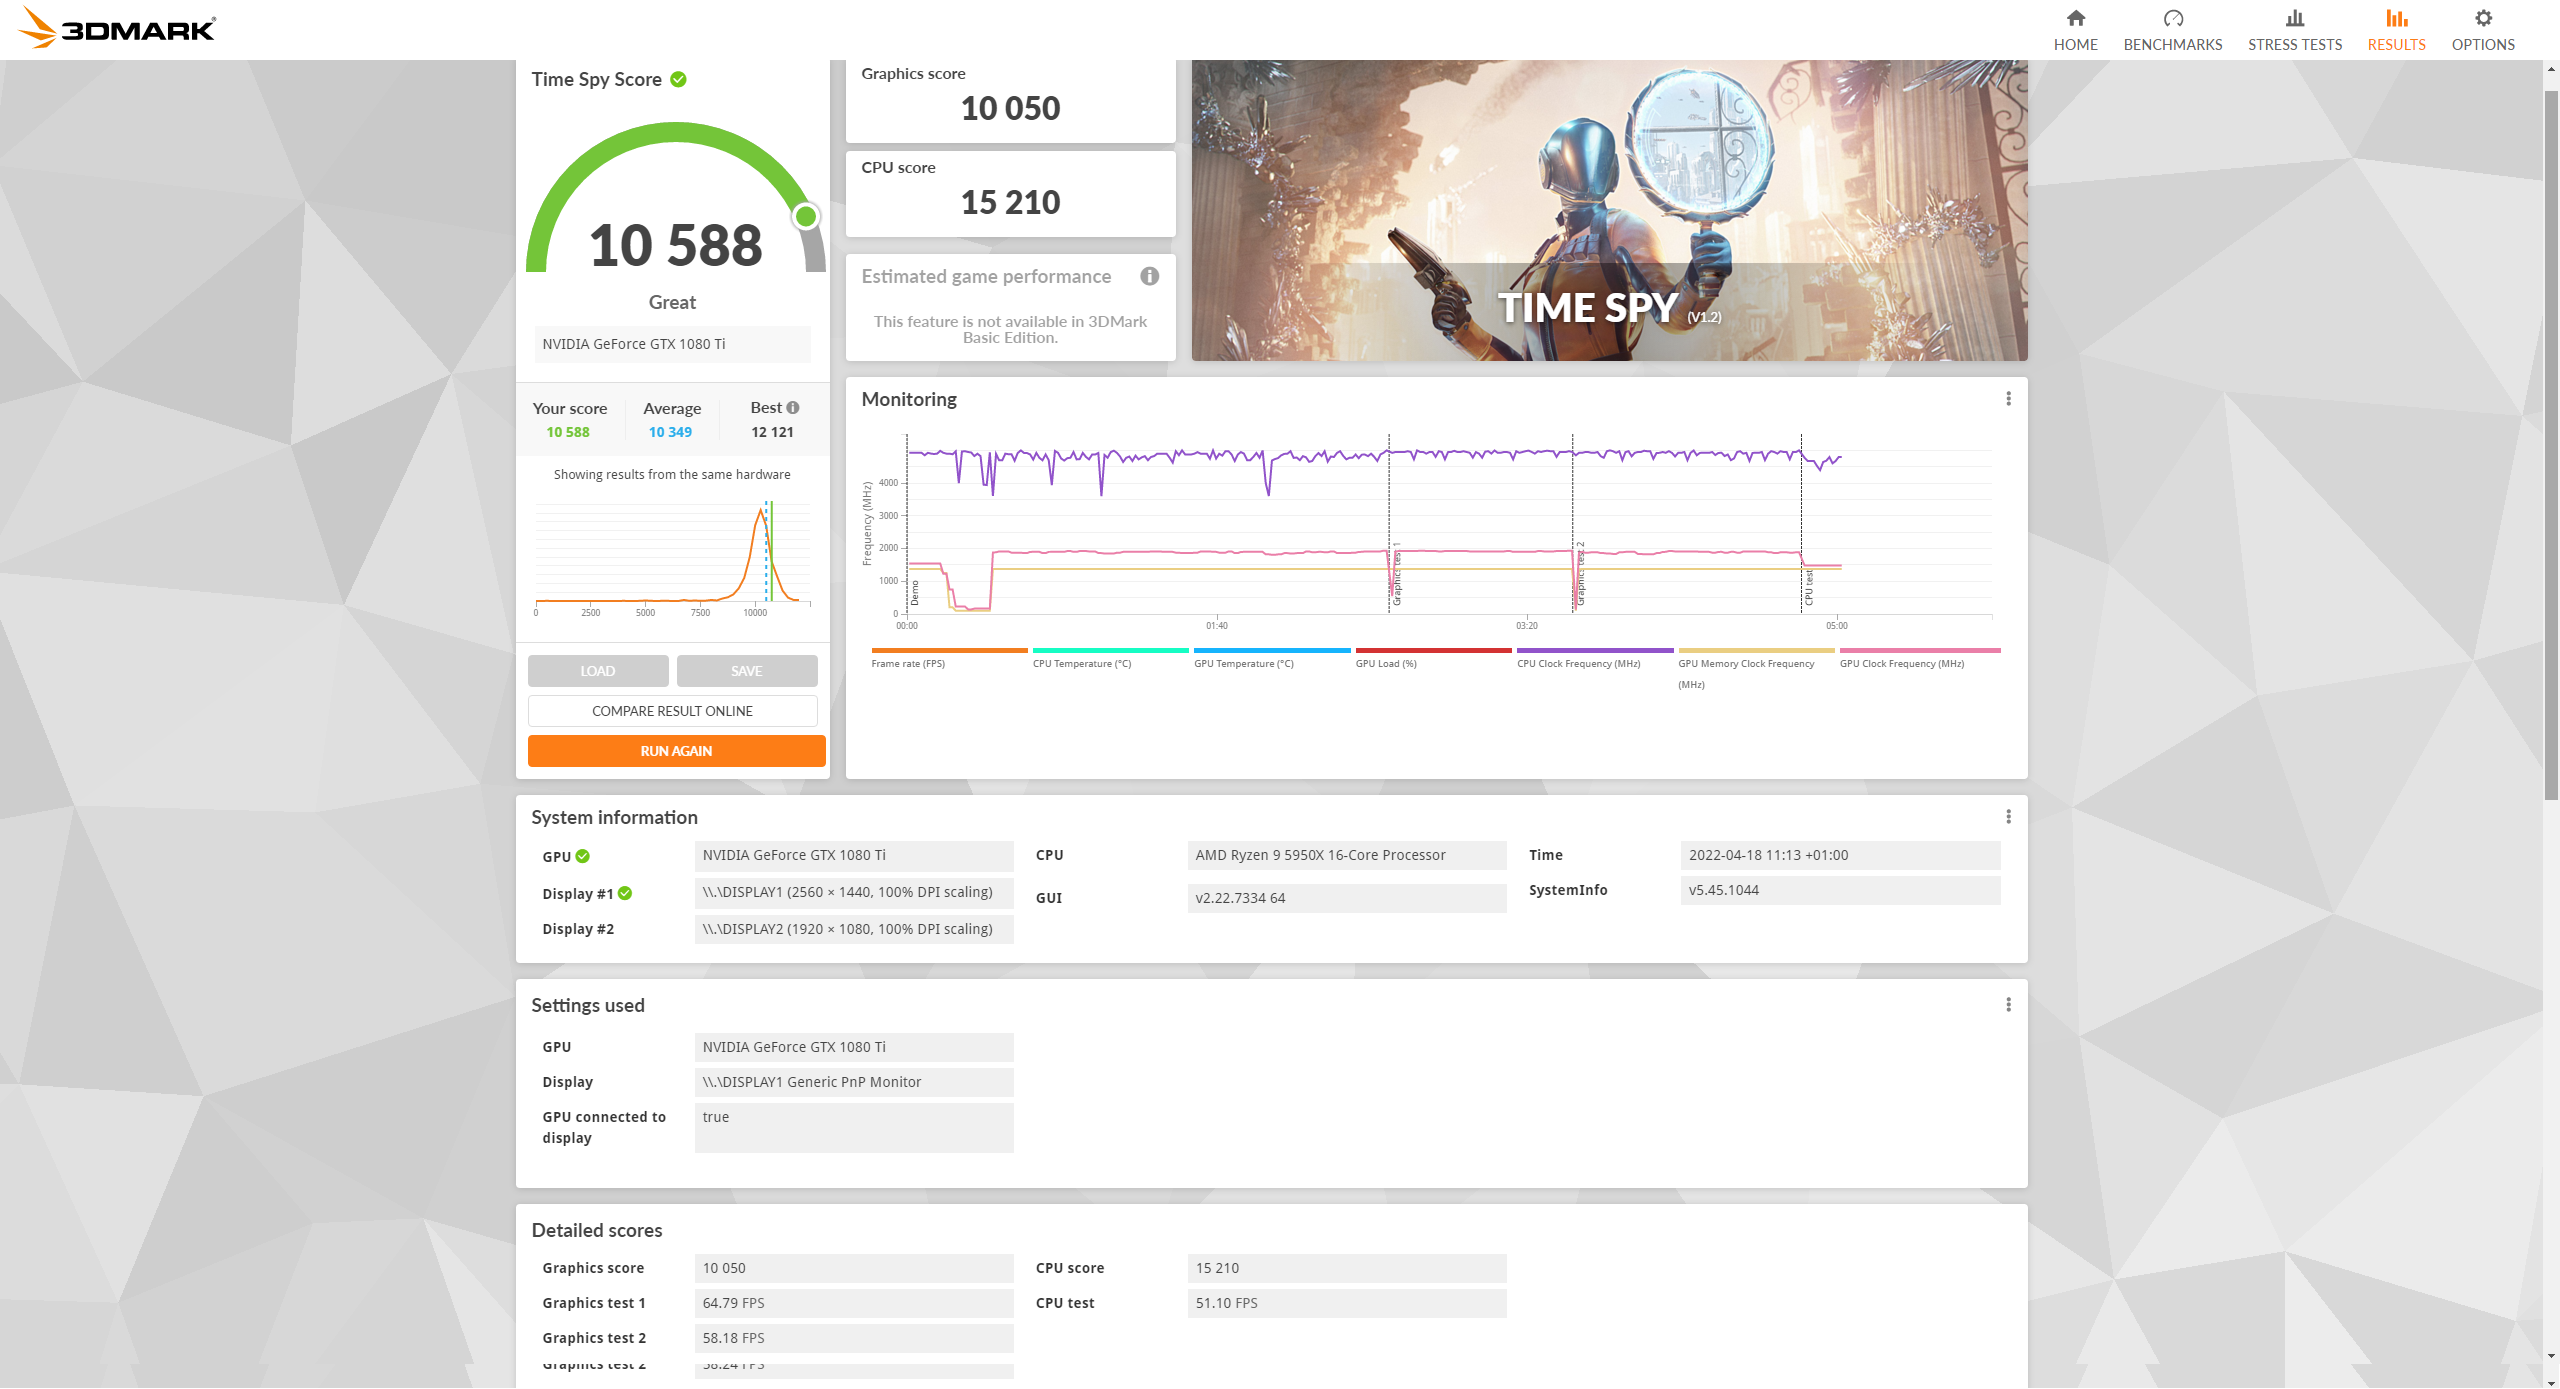Screen dimensions: 2560x1389
Task: Click the Time Spy Score green checkmark
Action: point(678,79)
